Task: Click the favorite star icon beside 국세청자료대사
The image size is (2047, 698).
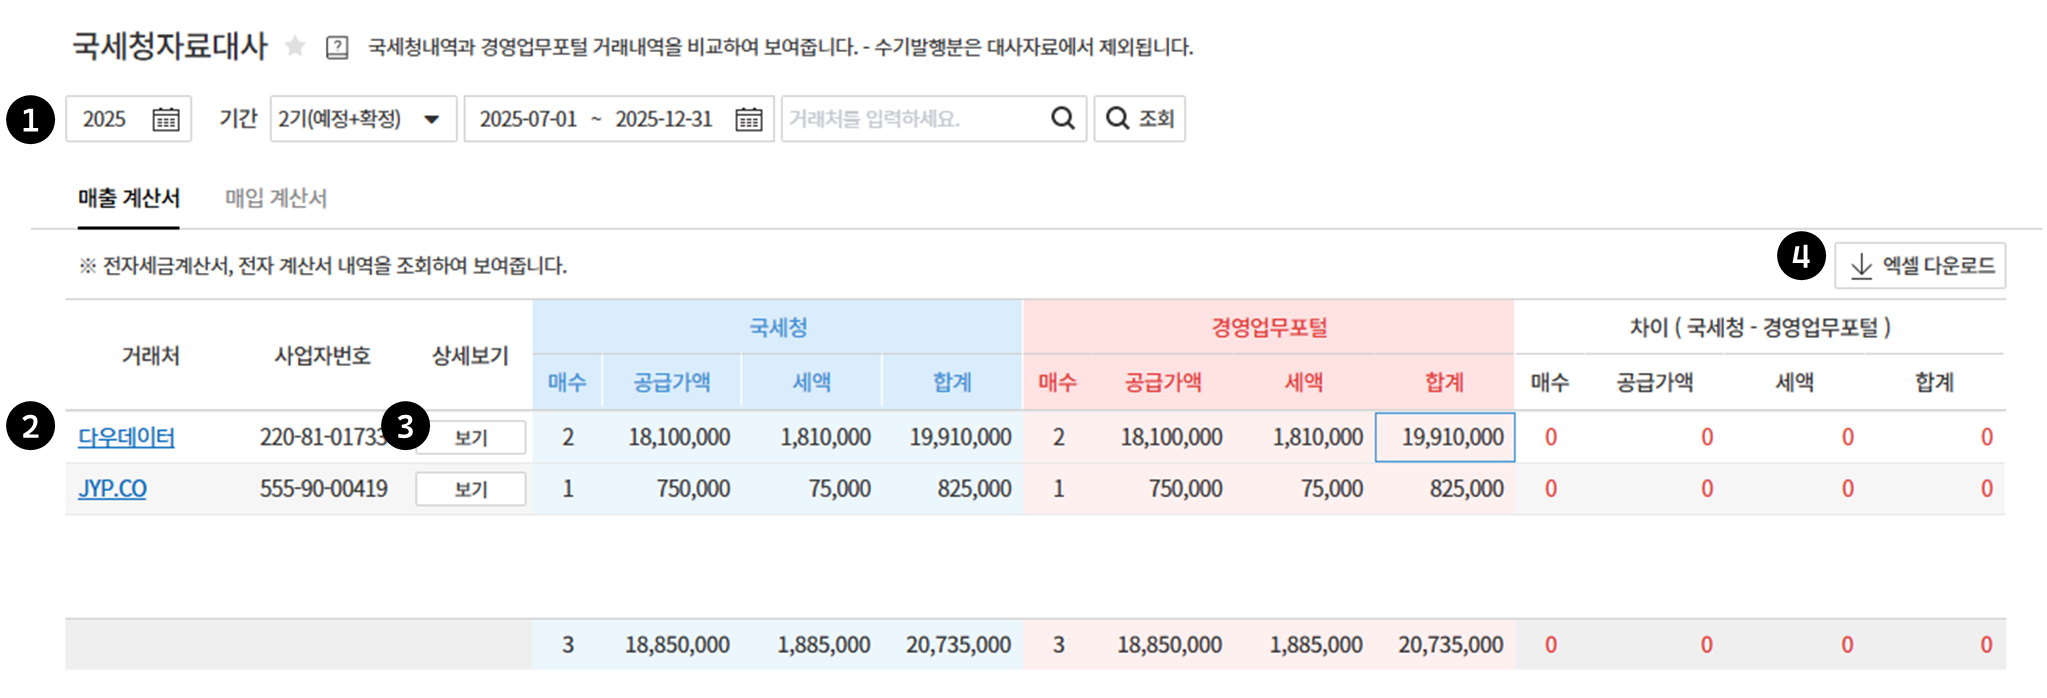Action: click(295, 46)
